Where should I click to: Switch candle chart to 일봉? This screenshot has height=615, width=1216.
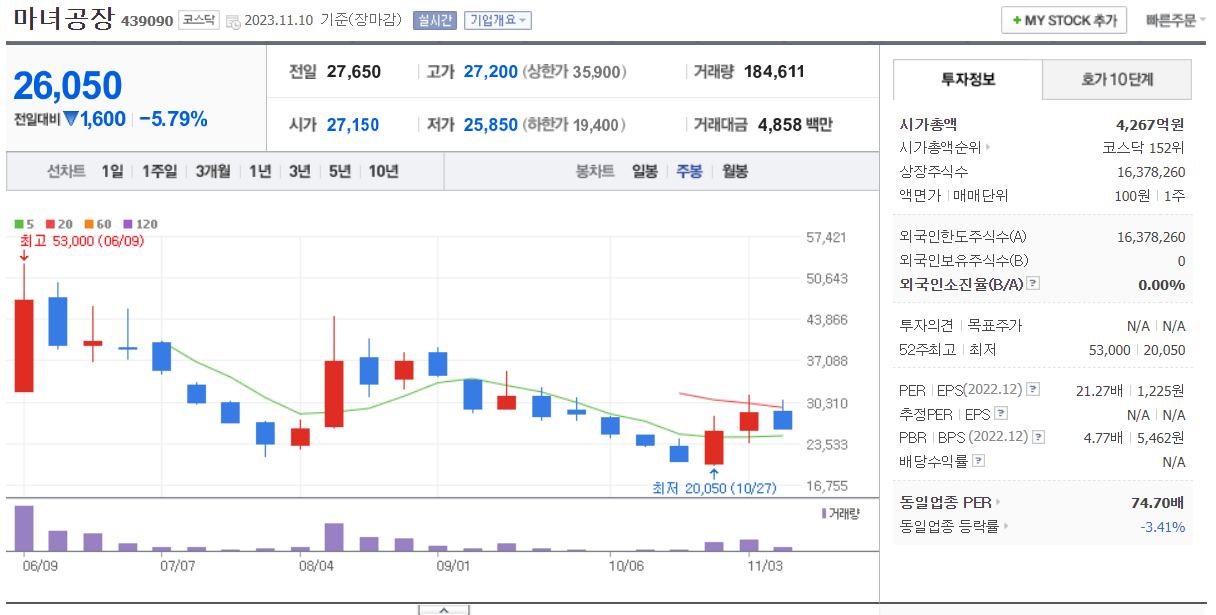pos(645,171)
